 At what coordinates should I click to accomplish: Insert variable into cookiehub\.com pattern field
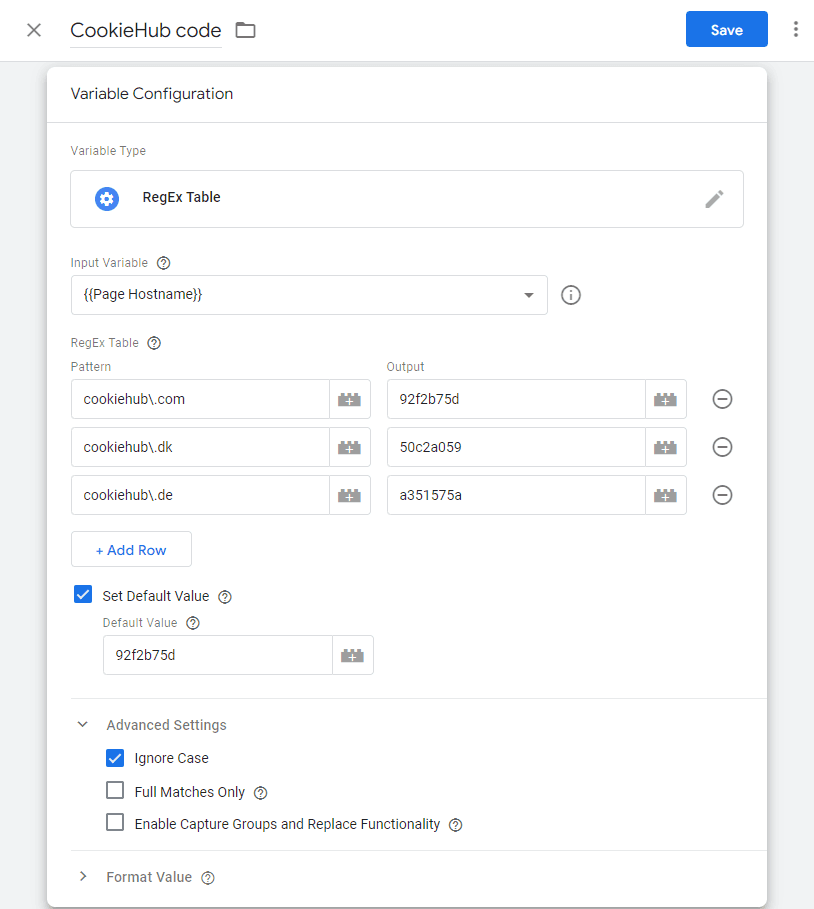click(x=349, y=399)
